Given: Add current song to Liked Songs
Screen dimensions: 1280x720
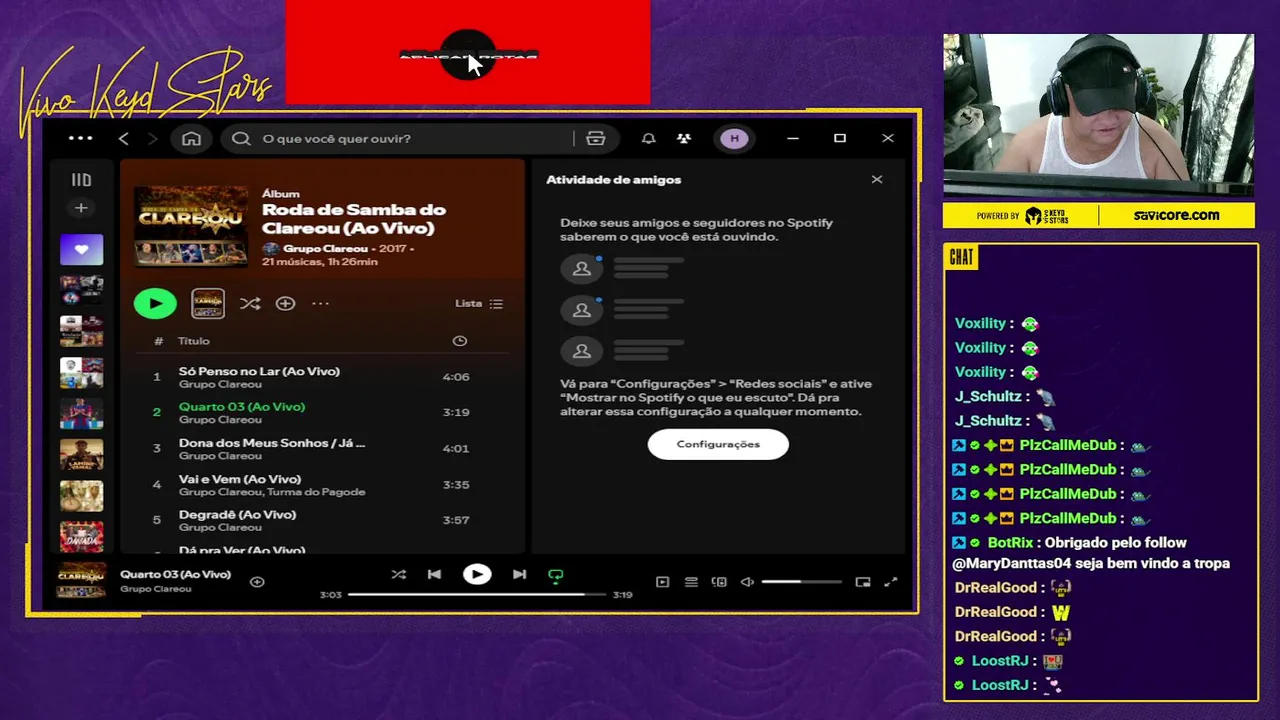Looking at the screenshot, I should tap(257, 581).
